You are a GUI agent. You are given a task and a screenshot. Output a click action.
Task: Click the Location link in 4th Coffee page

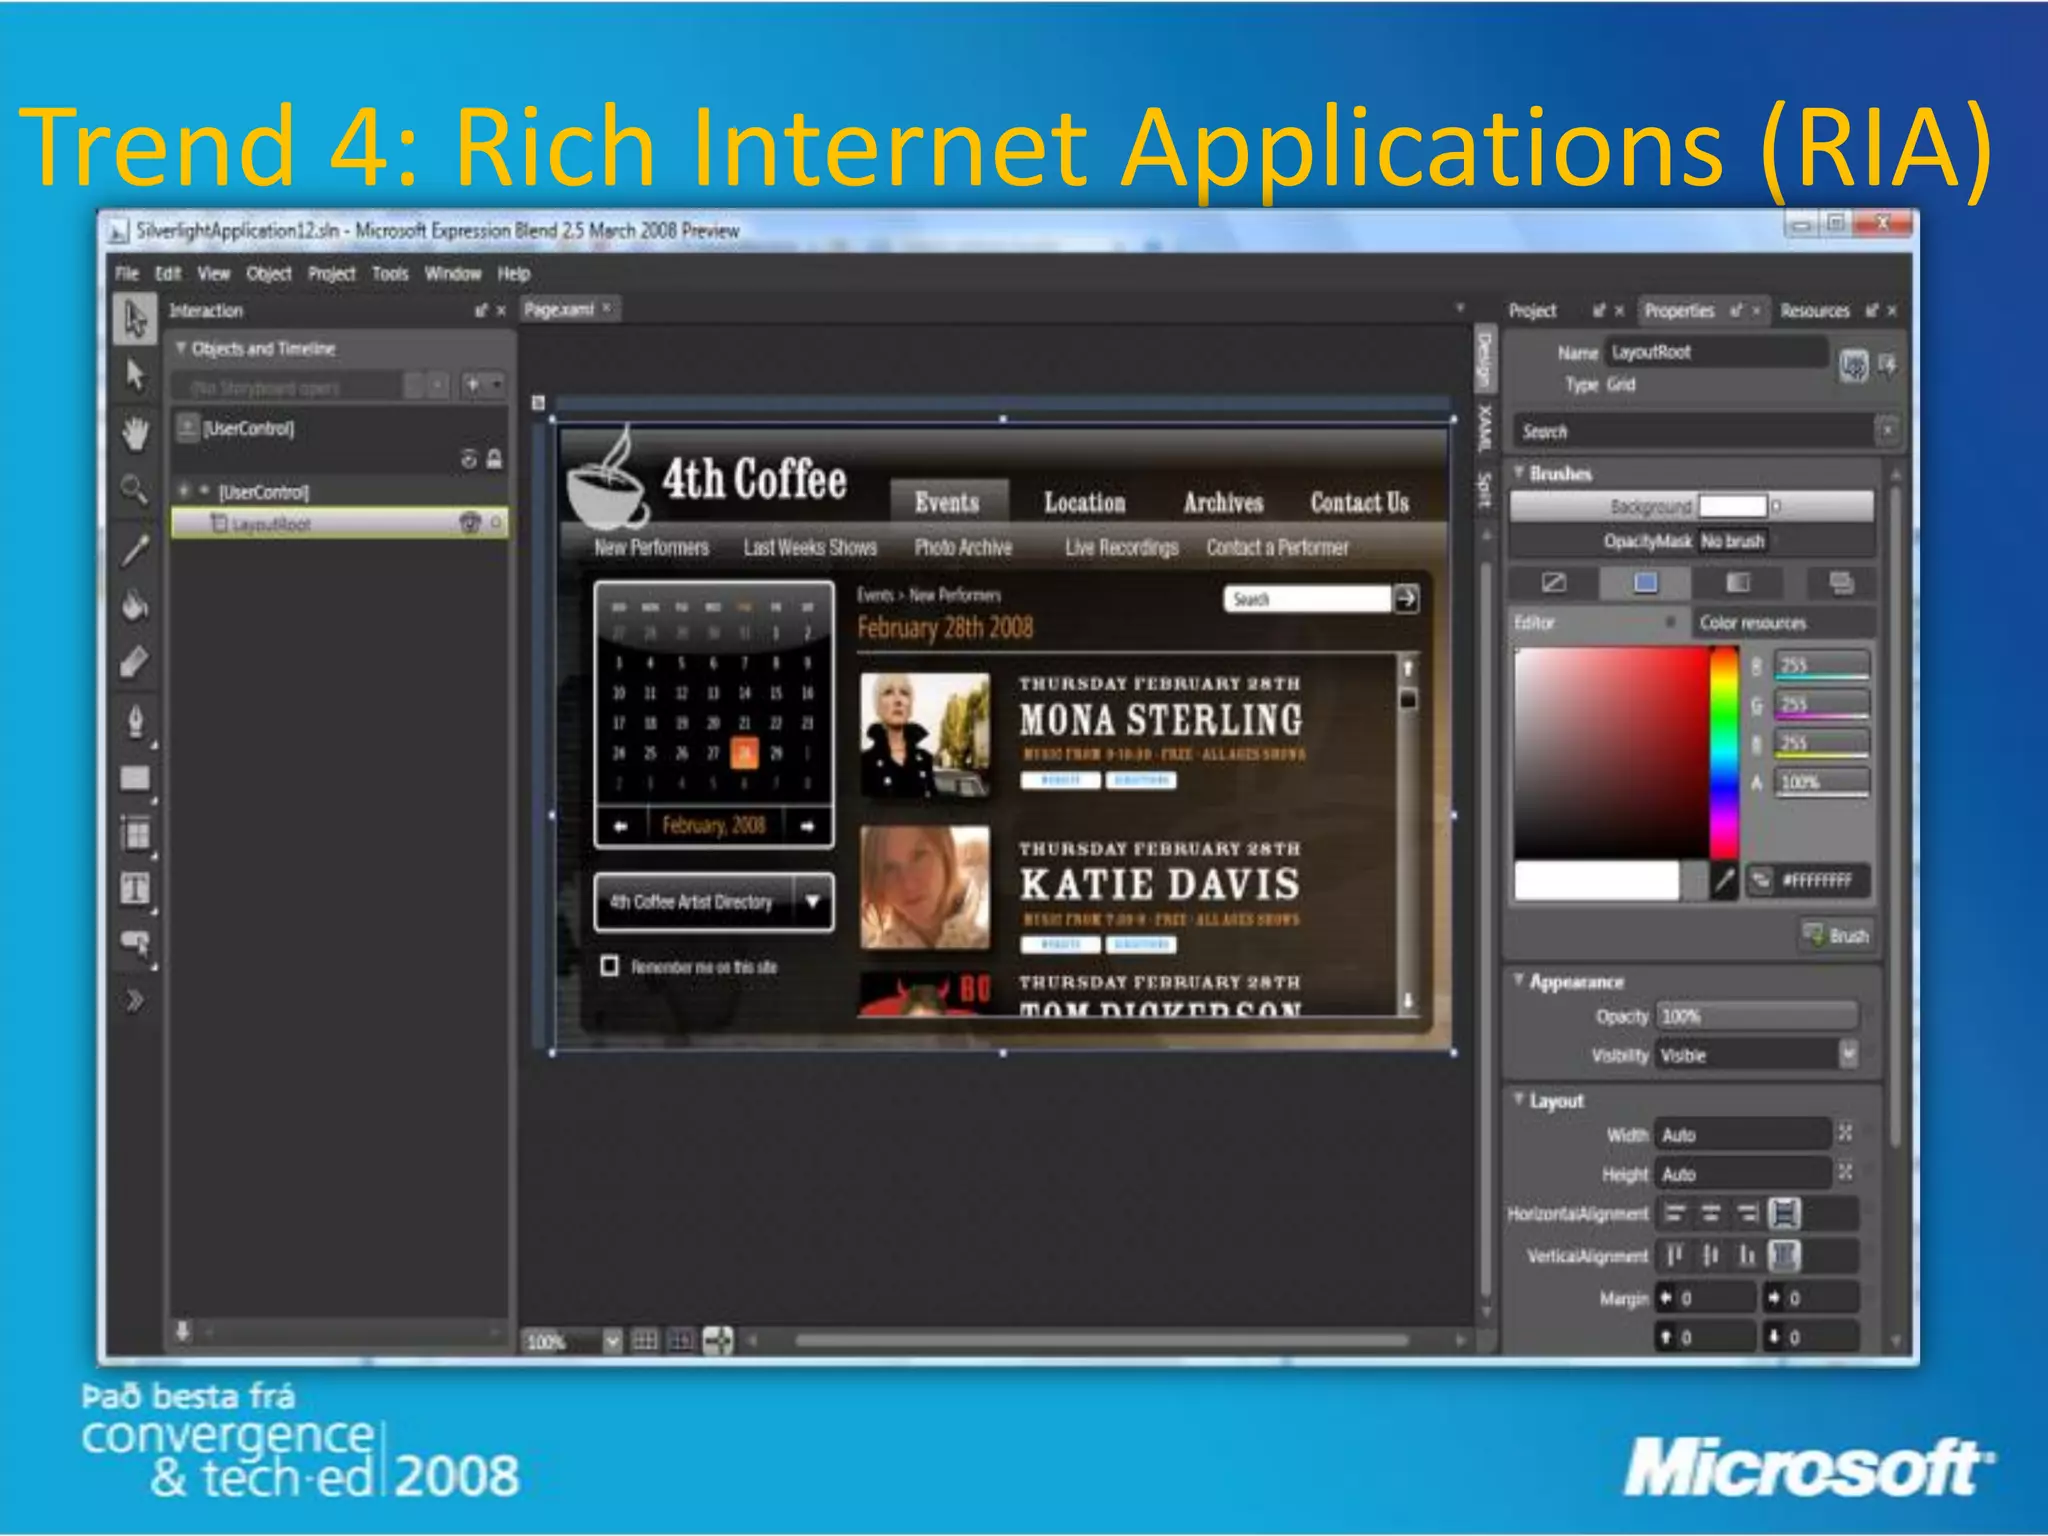(1085, 502)
